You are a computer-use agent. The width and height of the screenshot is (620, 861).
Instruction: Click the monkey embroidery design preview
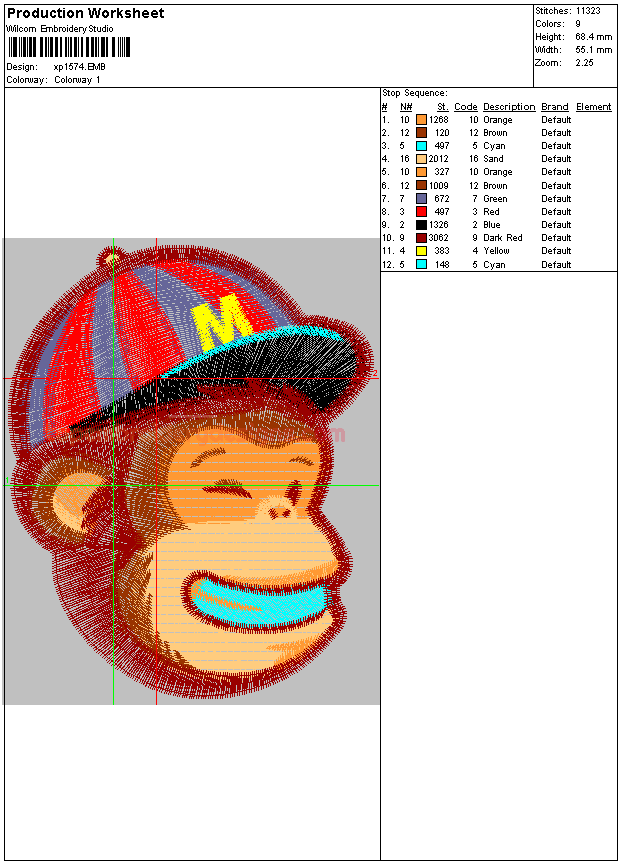click(191, 471)
